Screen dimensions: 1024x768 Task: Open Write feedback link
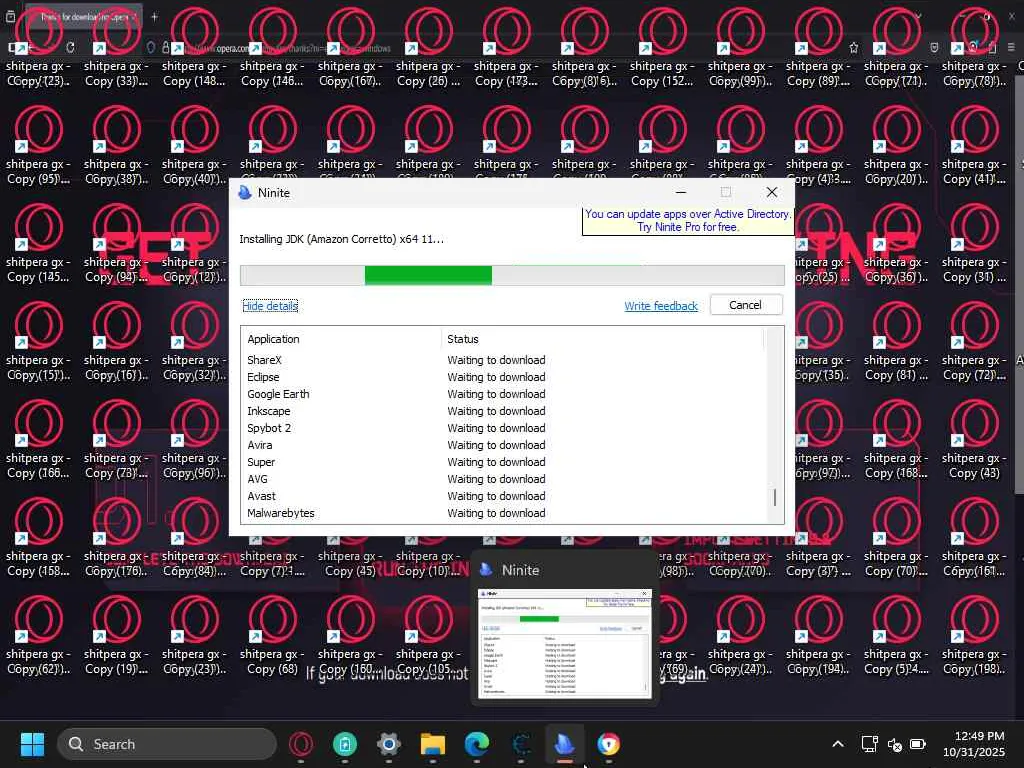click(x=661, y=306)
